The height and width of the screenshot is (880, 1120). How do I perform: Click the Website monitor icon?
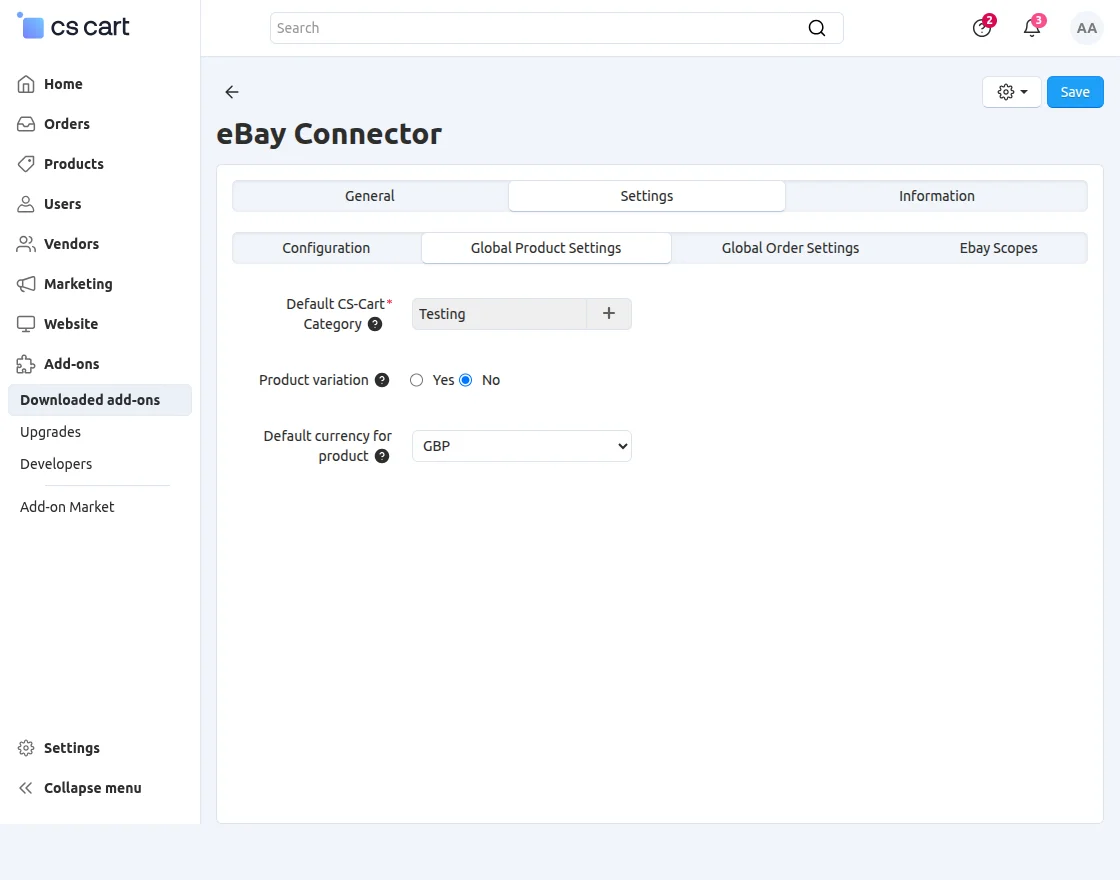26,324
